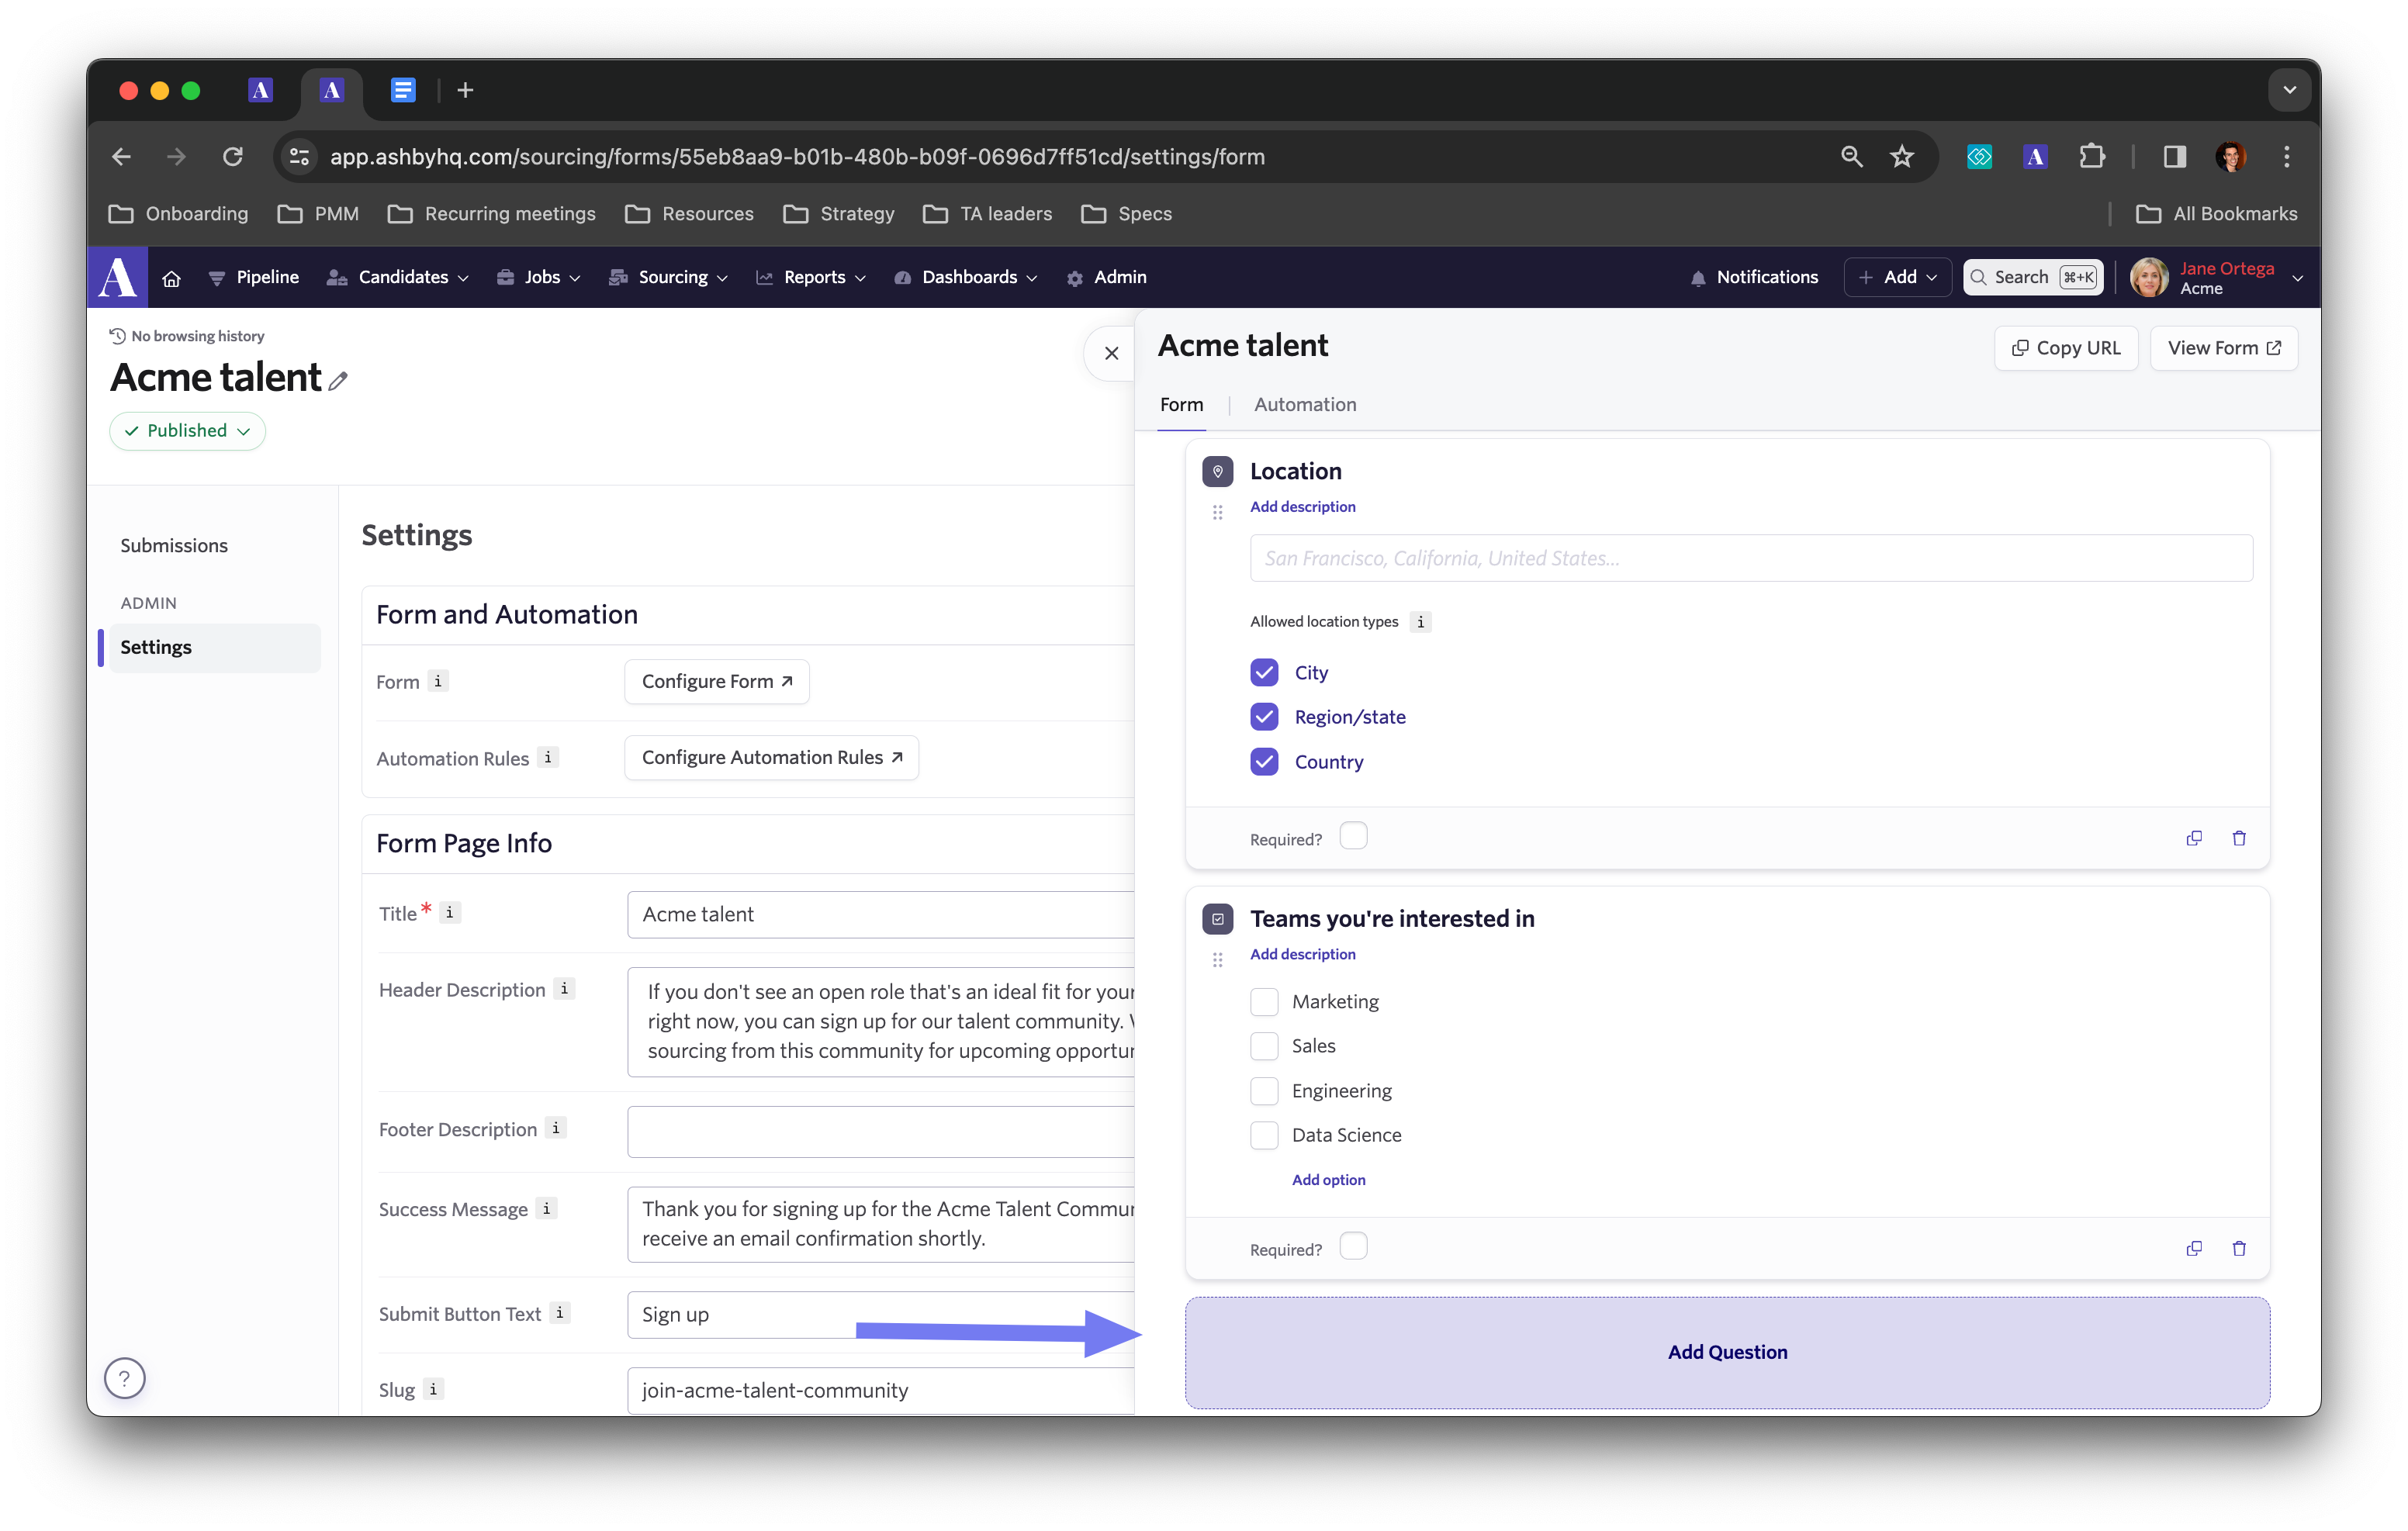2408x1531 pixels.
Task: Open Submissions in the left sidebar
Action: click(174, 545)
